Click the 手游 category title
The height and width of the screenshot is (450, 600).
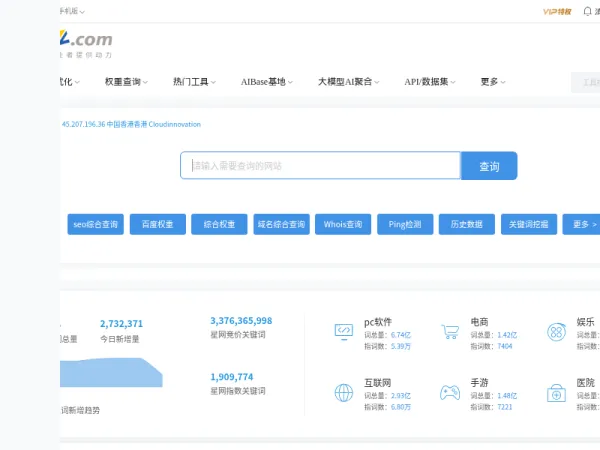(x=479, y=383)
